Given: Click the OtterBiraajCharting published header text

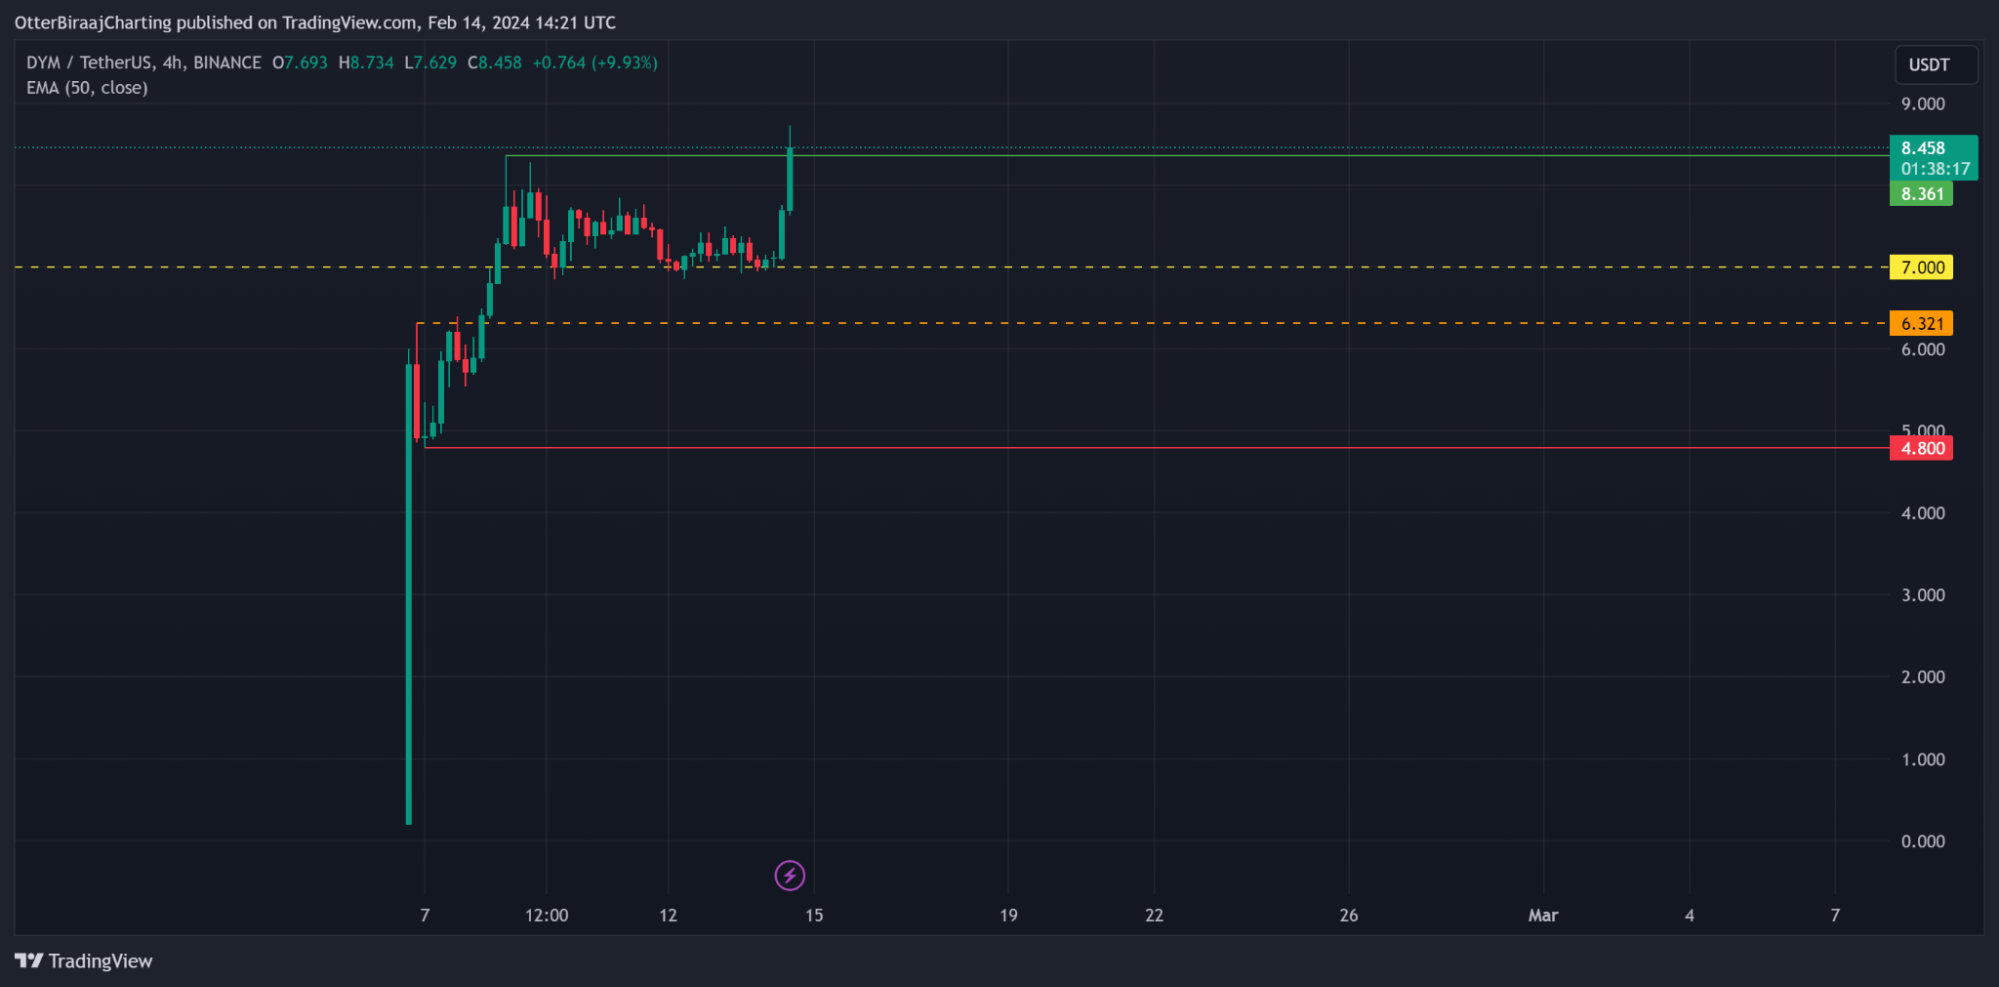Looking at the screenshot, I should (315, 23).
